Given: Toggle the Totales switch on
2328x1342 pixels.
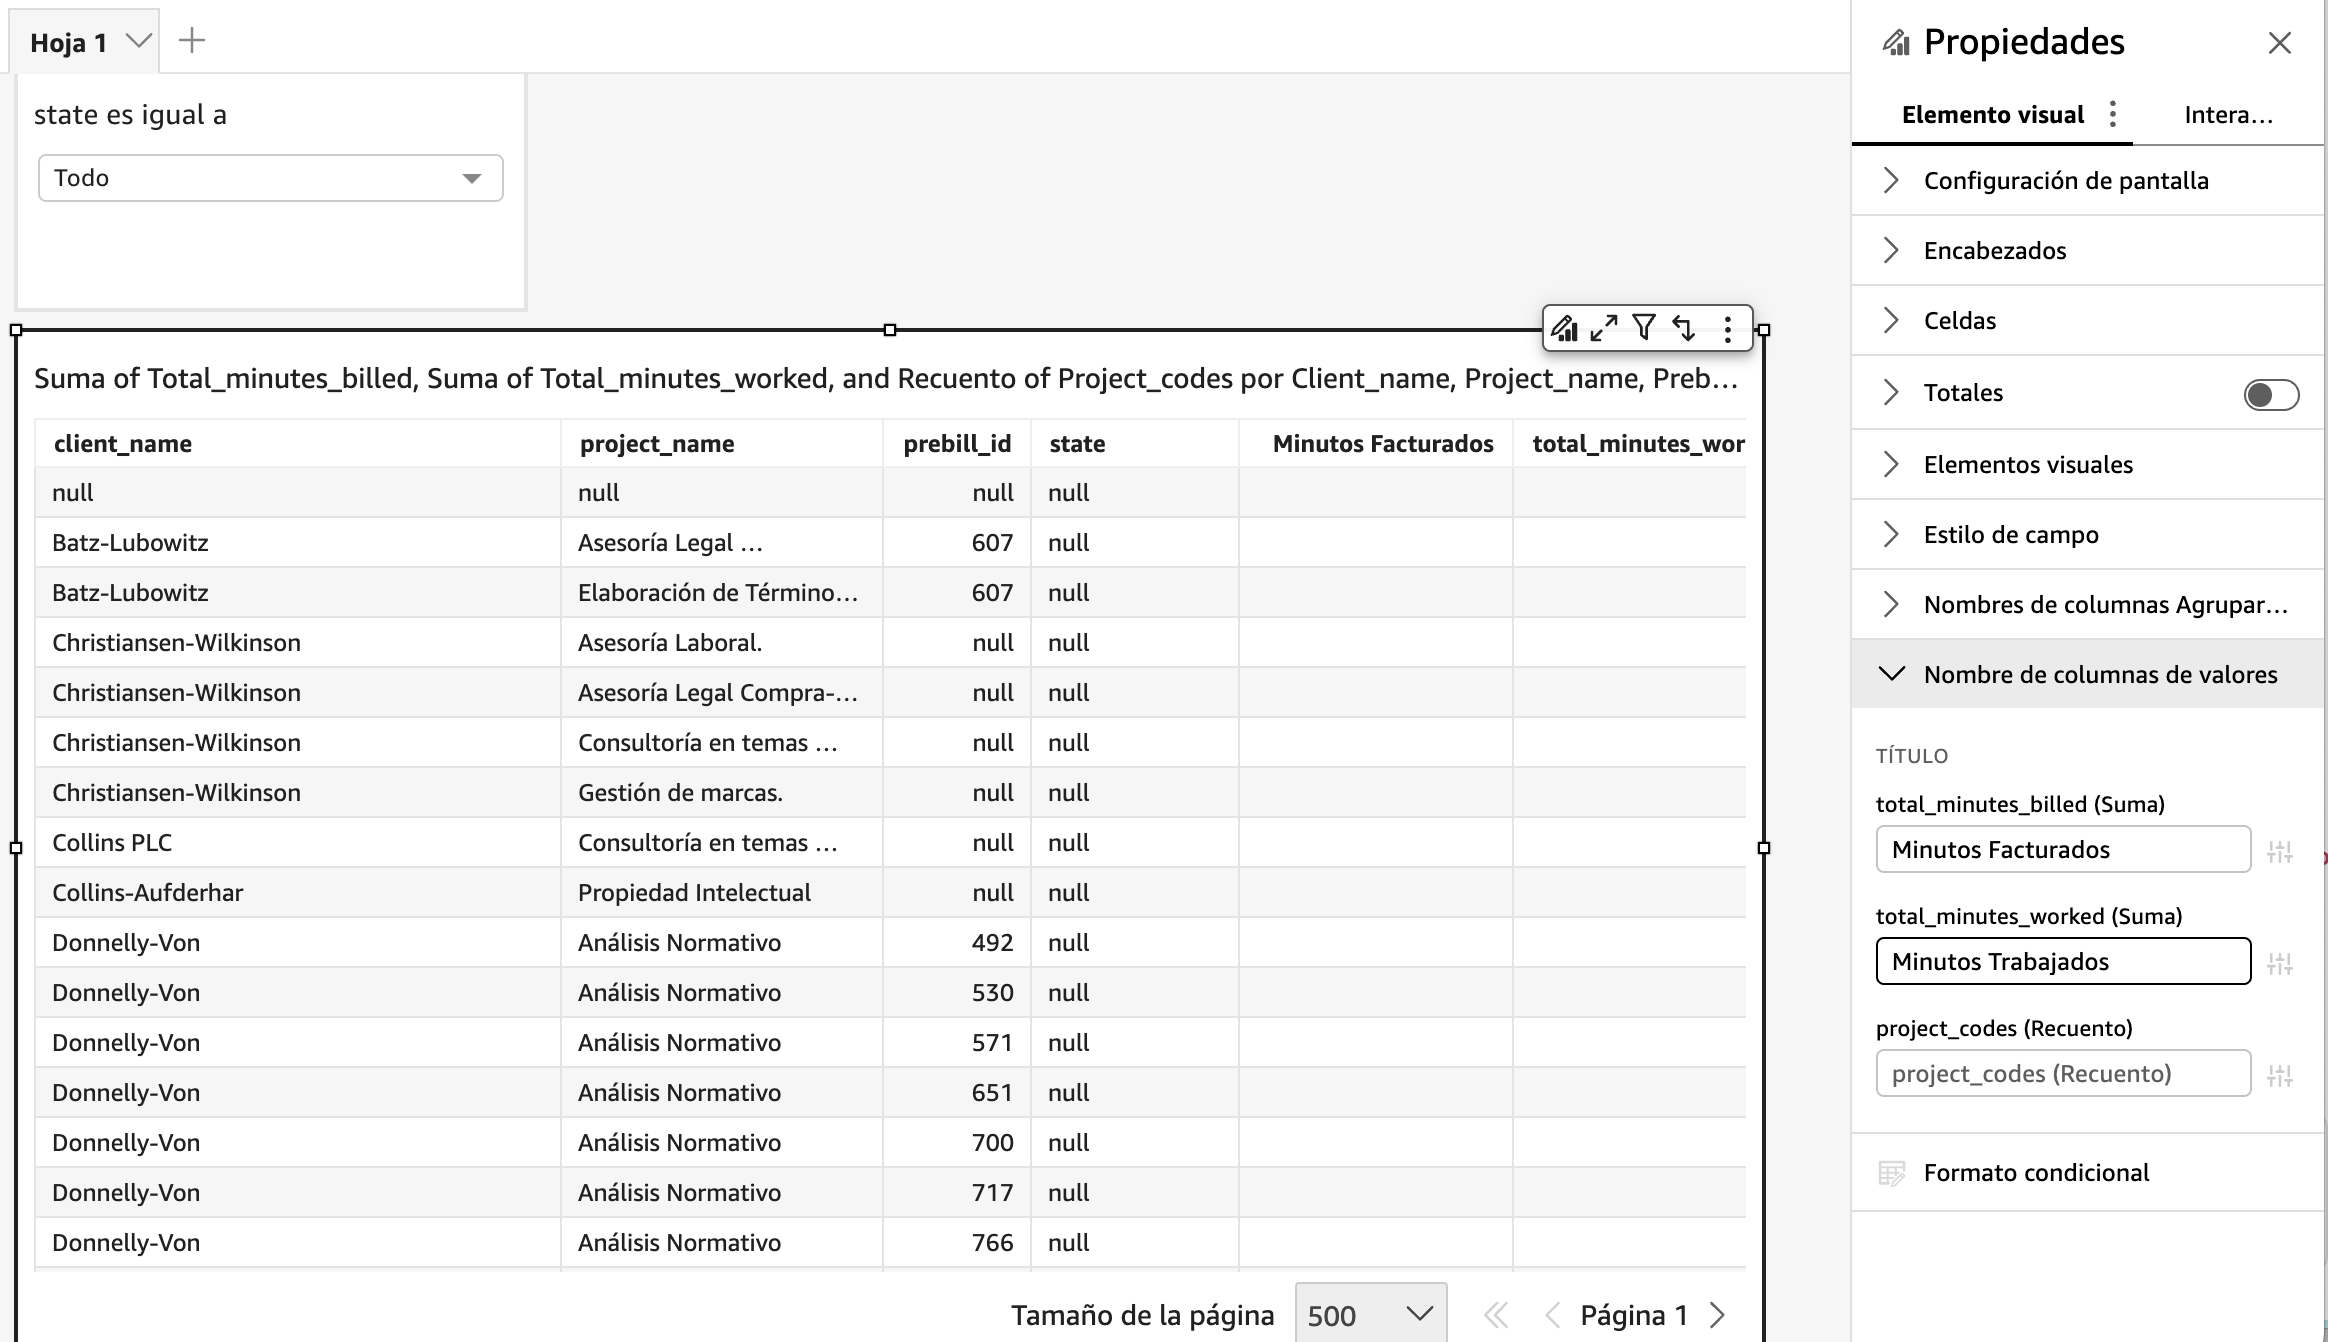Looking at the screenshot, I should 2271,395.
